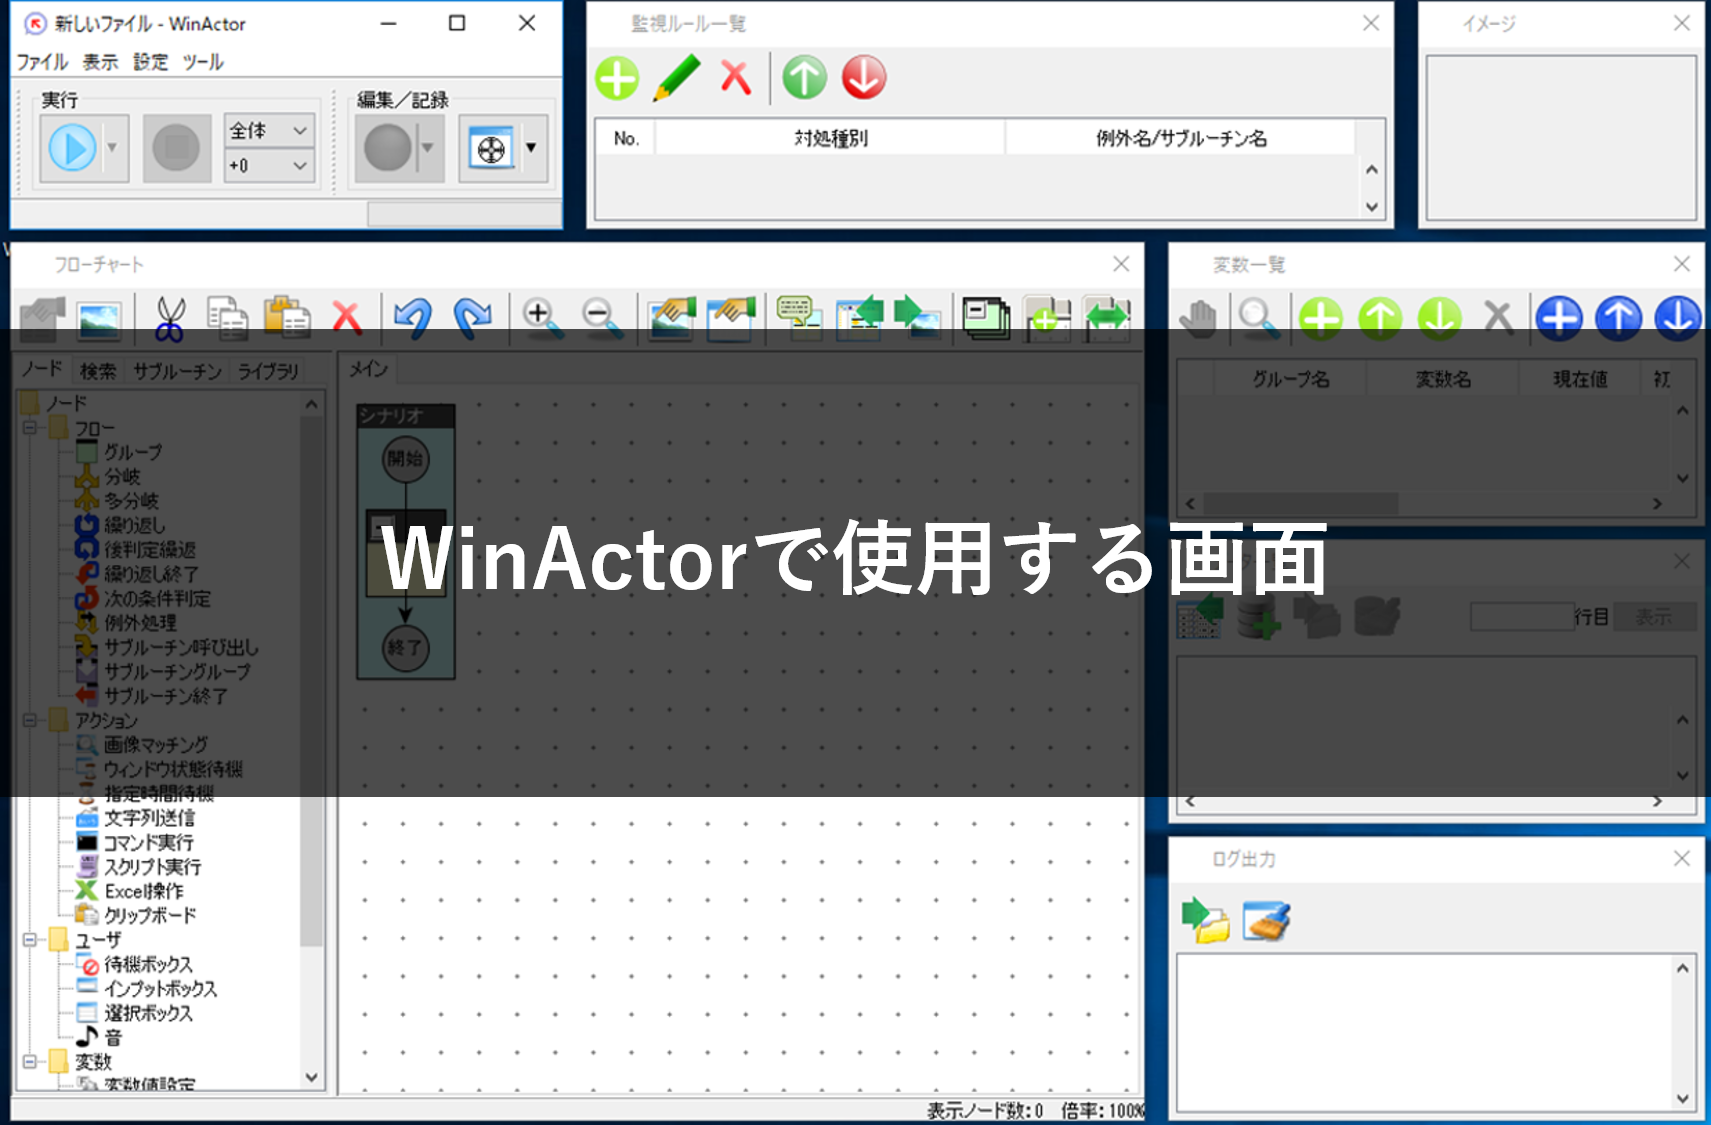Click the round record button
This screenshot has width=1711, height=1125.
point(388,148)
